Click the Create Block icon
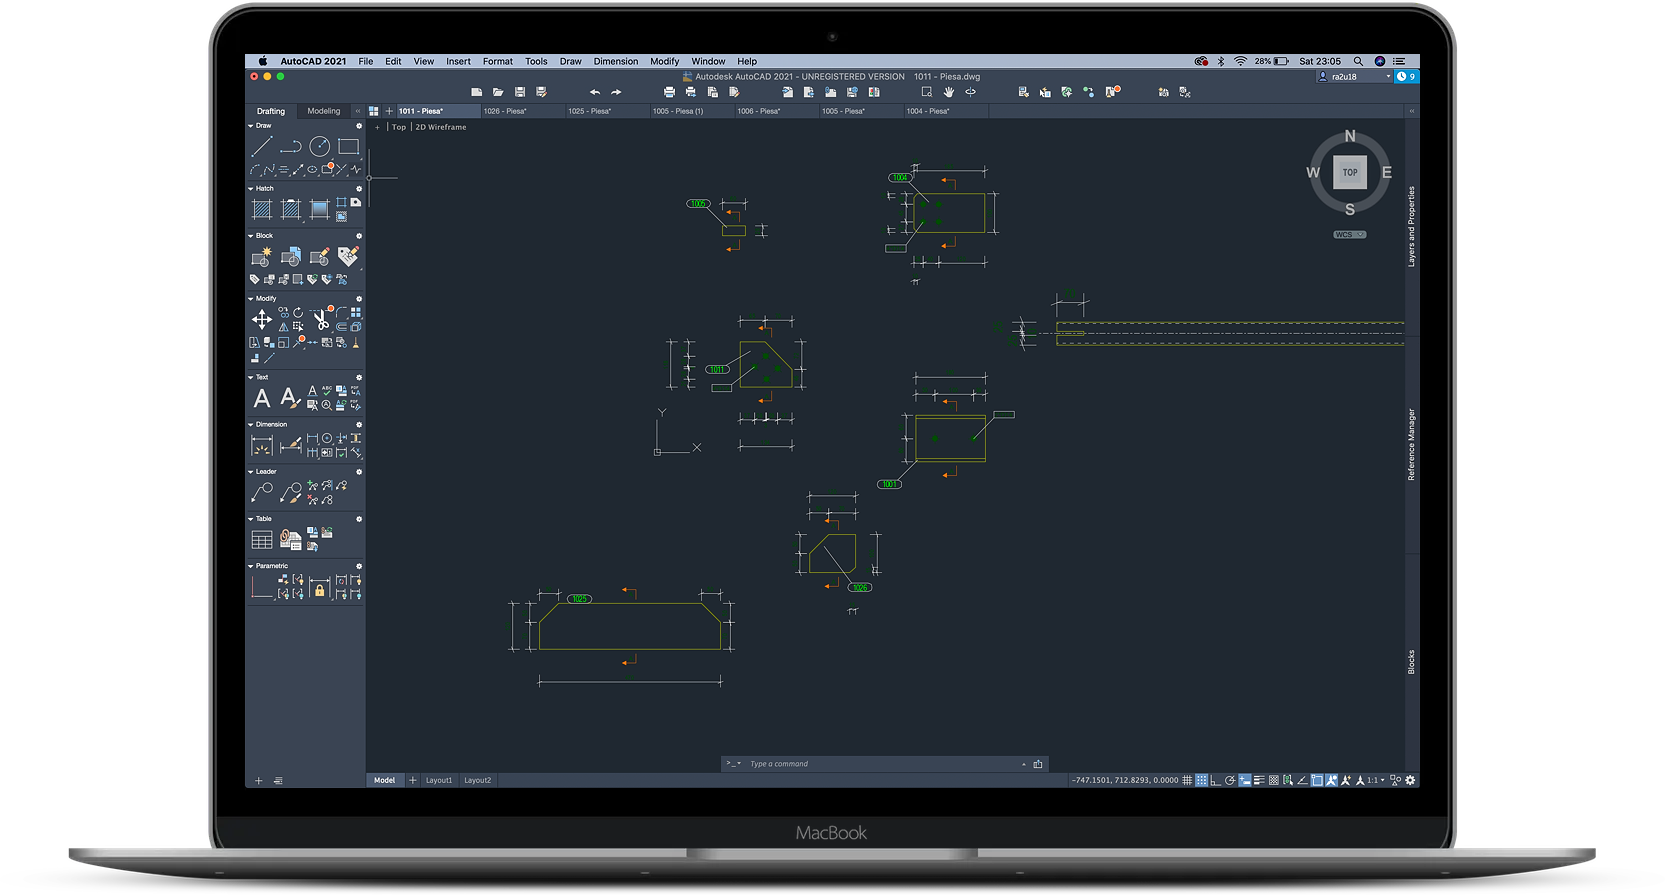Viewport: 1665px width, 895px height. (x=262, y=257)
